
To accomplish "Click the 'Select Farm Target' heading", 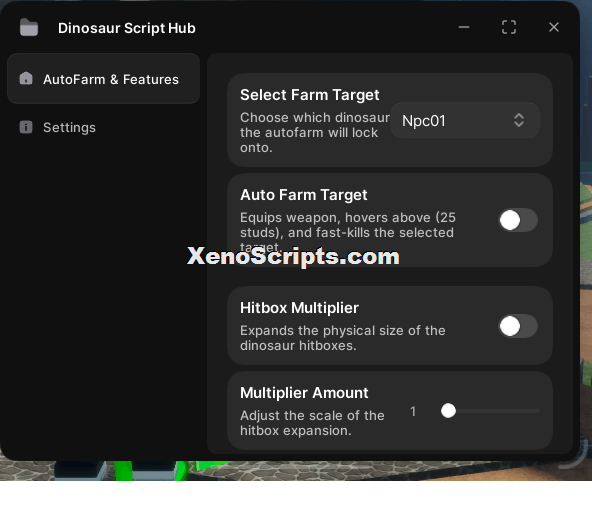I will coord(310,95).
